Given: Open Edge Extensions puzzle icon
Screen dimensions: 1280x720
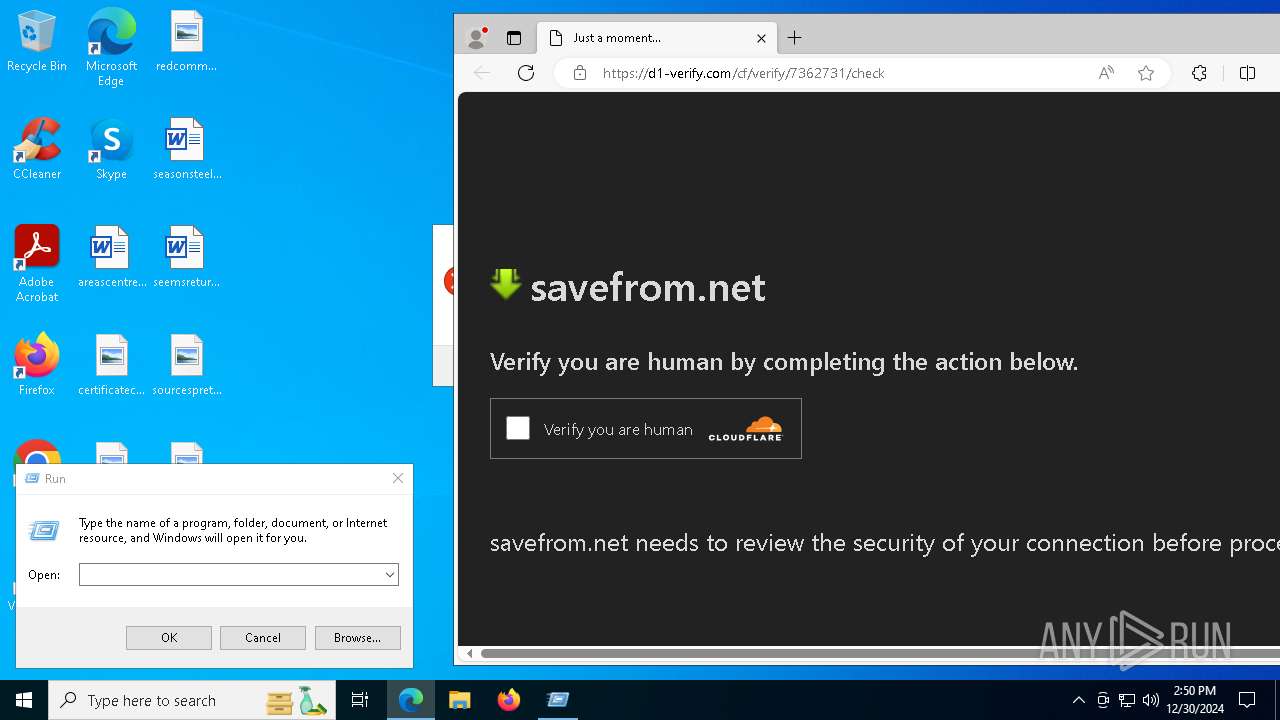Looking at the screenshot, I should 1200,73.
